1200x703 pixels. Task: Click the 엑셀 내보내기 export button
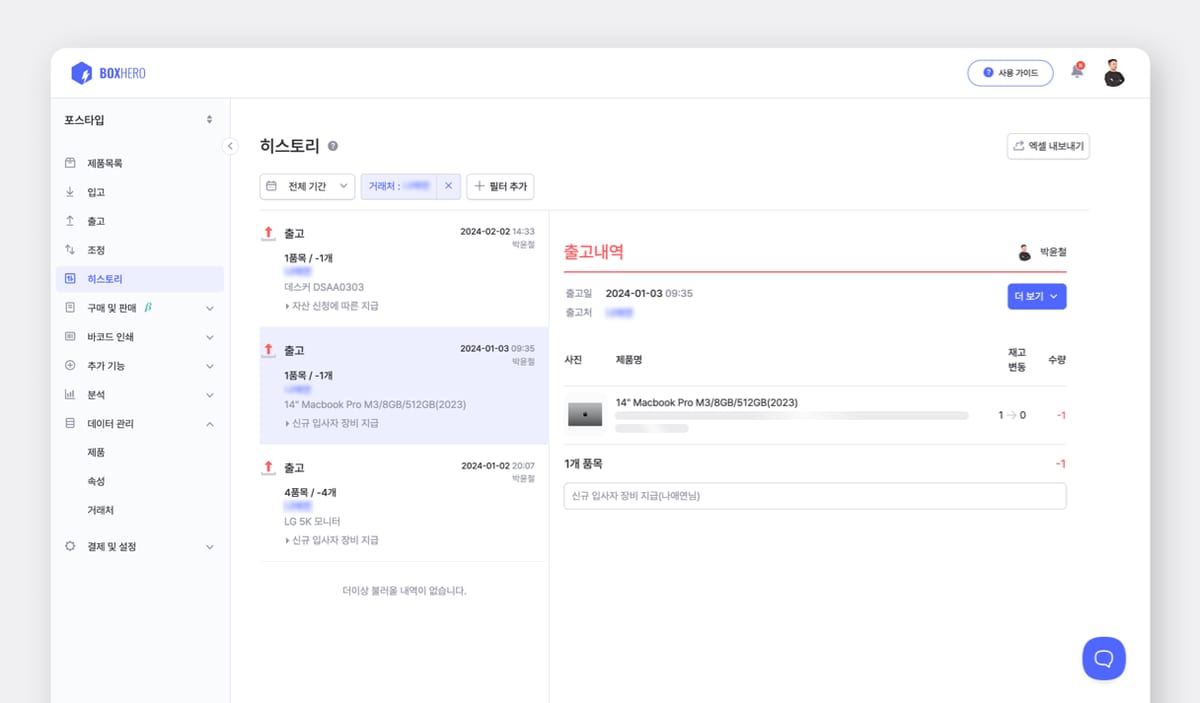point(1047,145)
